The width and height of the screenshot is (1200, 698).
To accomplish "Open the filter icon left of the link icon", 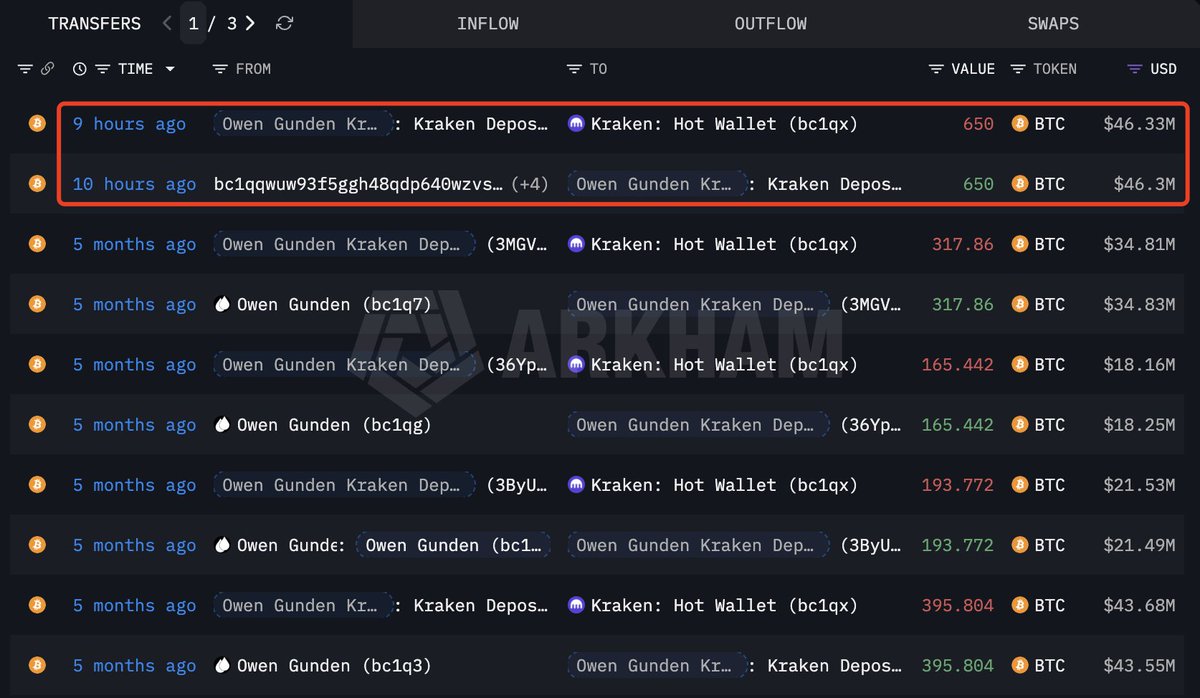I will (x=25, y=69).
